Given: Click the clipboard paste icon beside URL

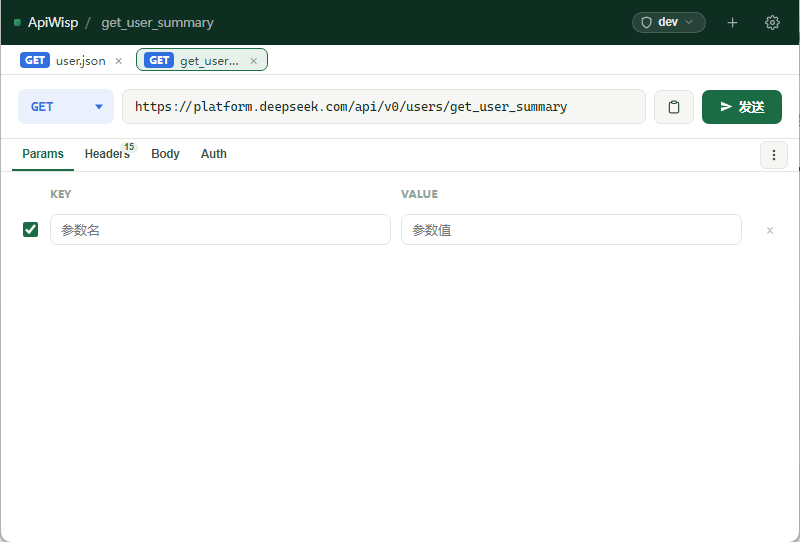Looking at the screenshot, I should pyautogui.click(x=673, y=107).
